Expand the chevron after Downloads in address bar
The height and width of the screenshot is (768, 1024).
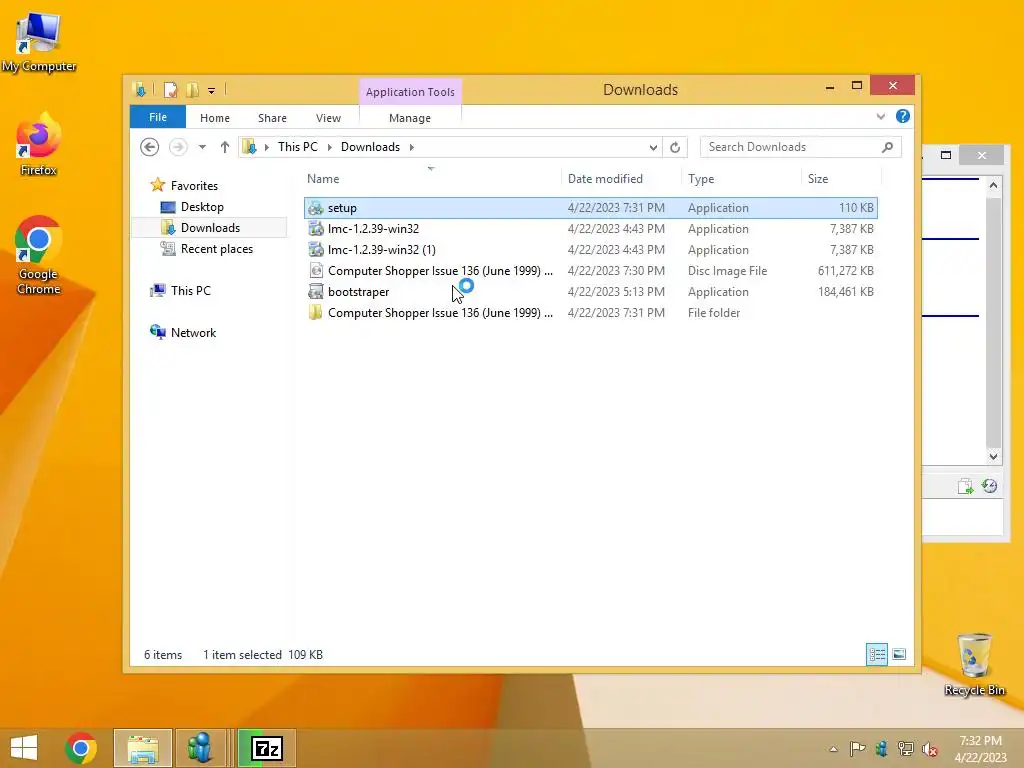(x=411, y=147)
